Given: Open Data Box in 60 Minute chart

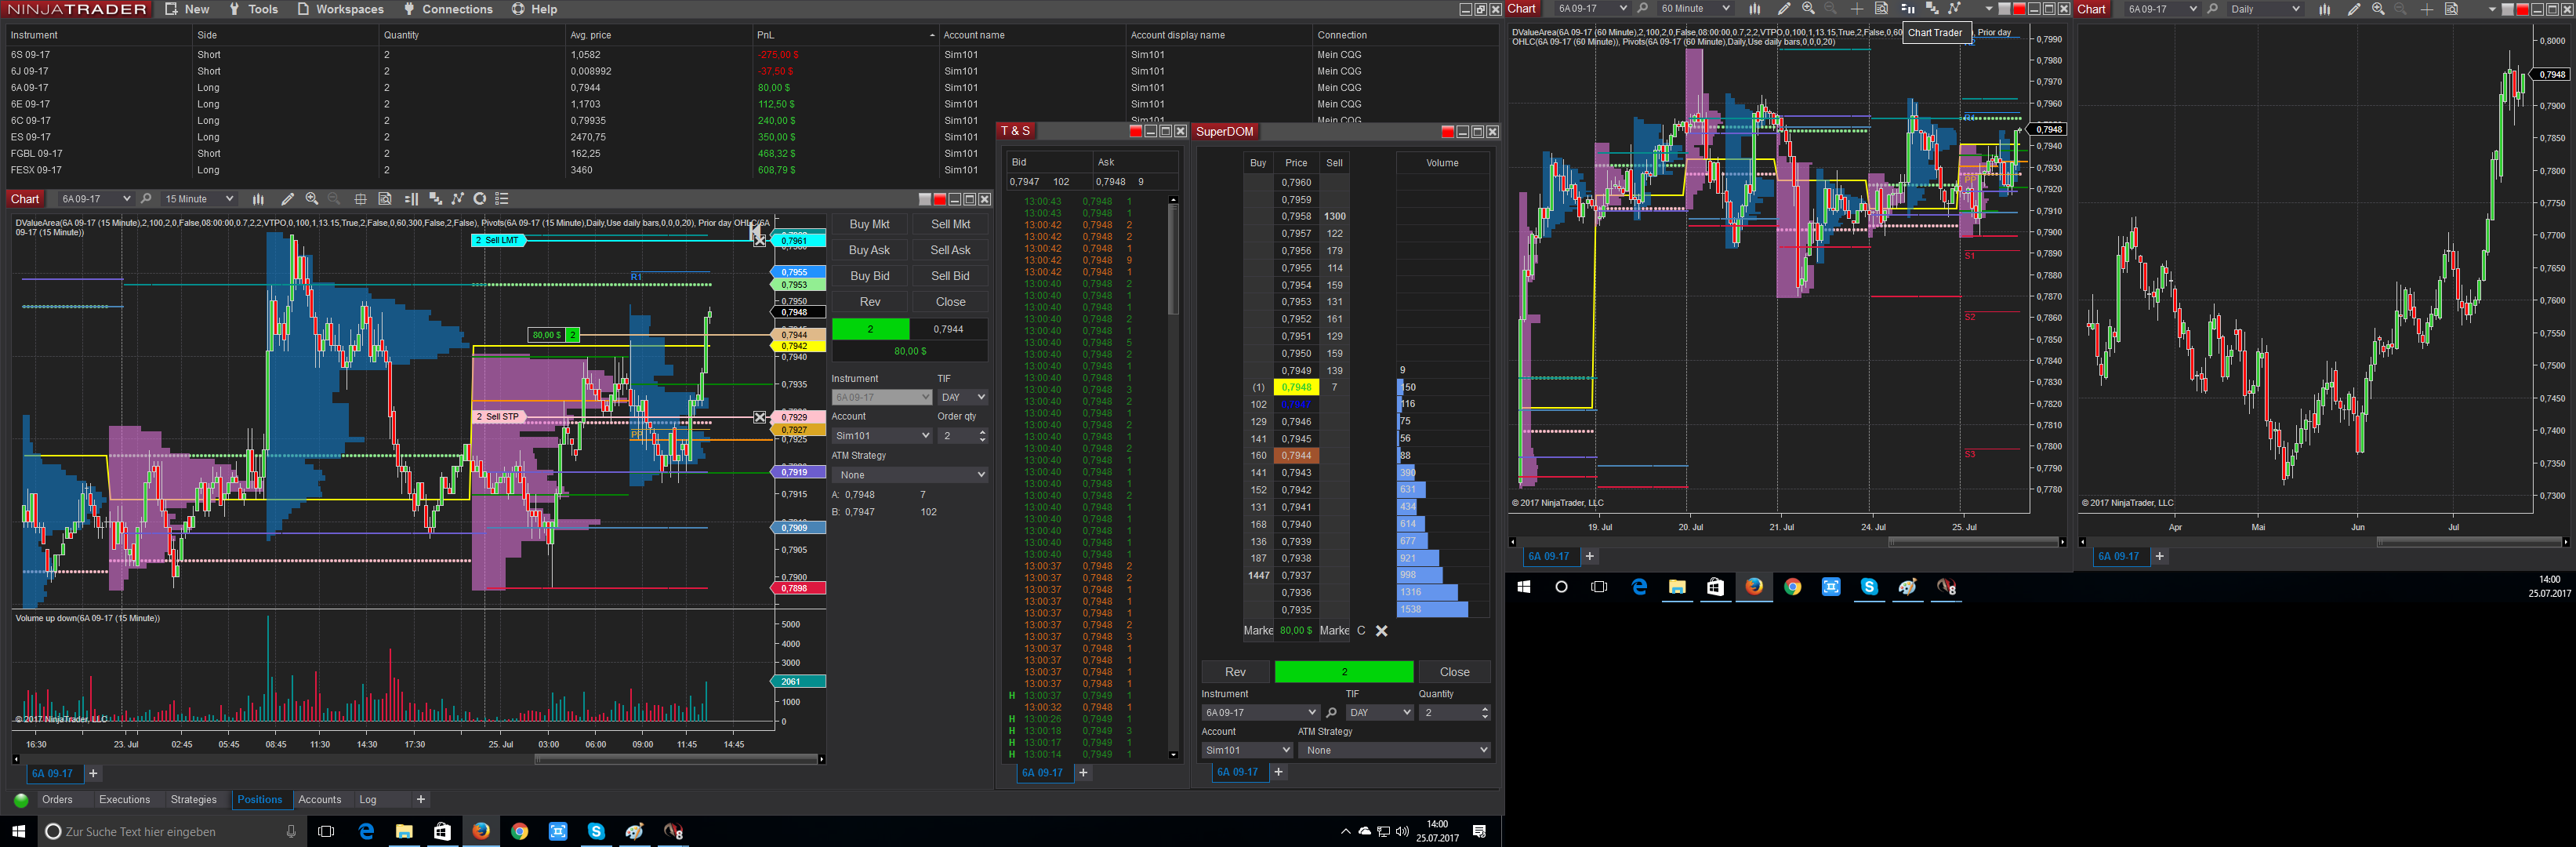Looking at the screenshot, I should (x=1881, y=9).
